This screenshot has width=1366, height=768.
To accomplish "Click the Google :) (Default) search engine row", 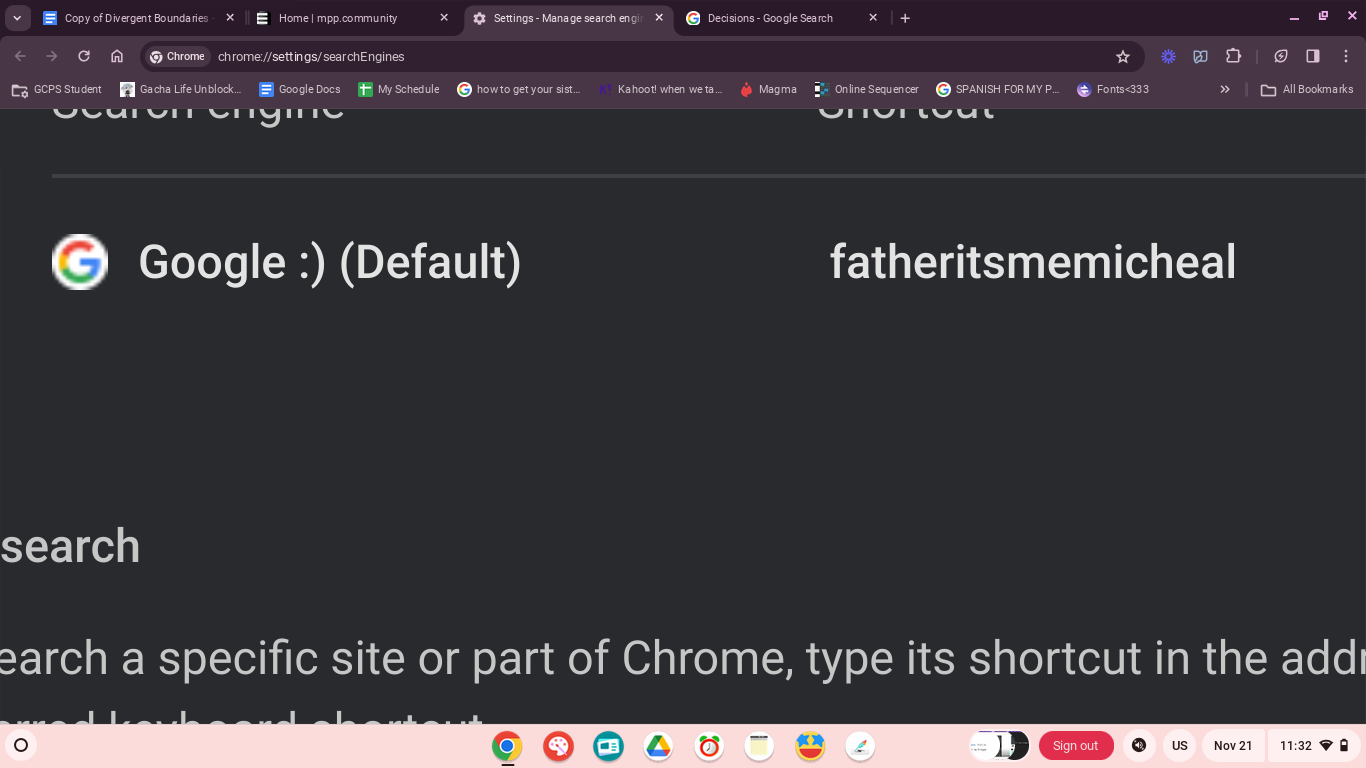I will (708, 262).
